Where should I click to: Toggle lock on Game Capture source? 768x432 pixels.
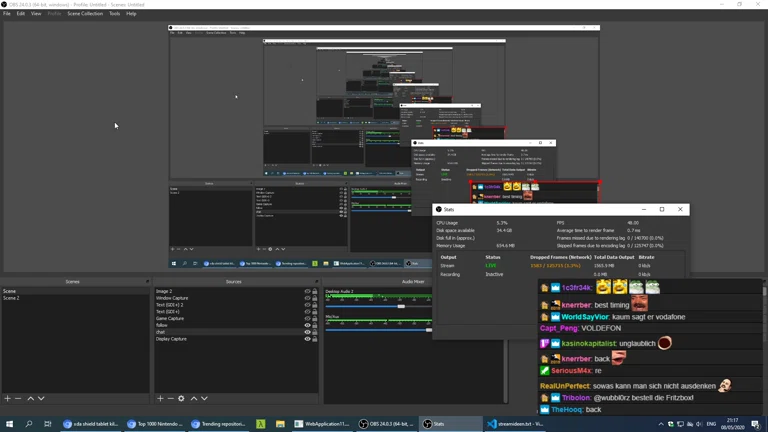(x=315, y=319)
